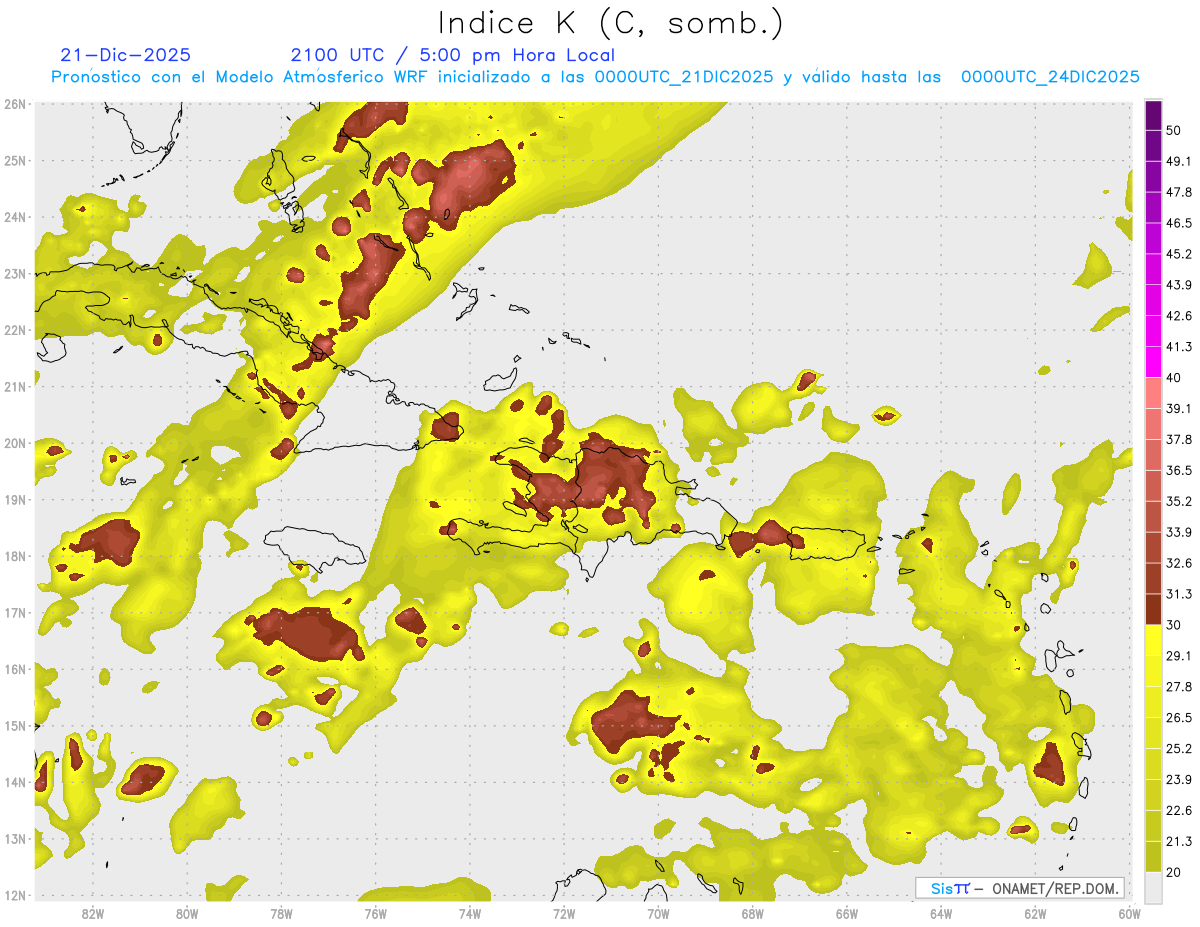The width and height of the screenshot is (1200, 927).
Task: Select the light gray colorbar segment below 20
Action: click(x=1153, y=886)
